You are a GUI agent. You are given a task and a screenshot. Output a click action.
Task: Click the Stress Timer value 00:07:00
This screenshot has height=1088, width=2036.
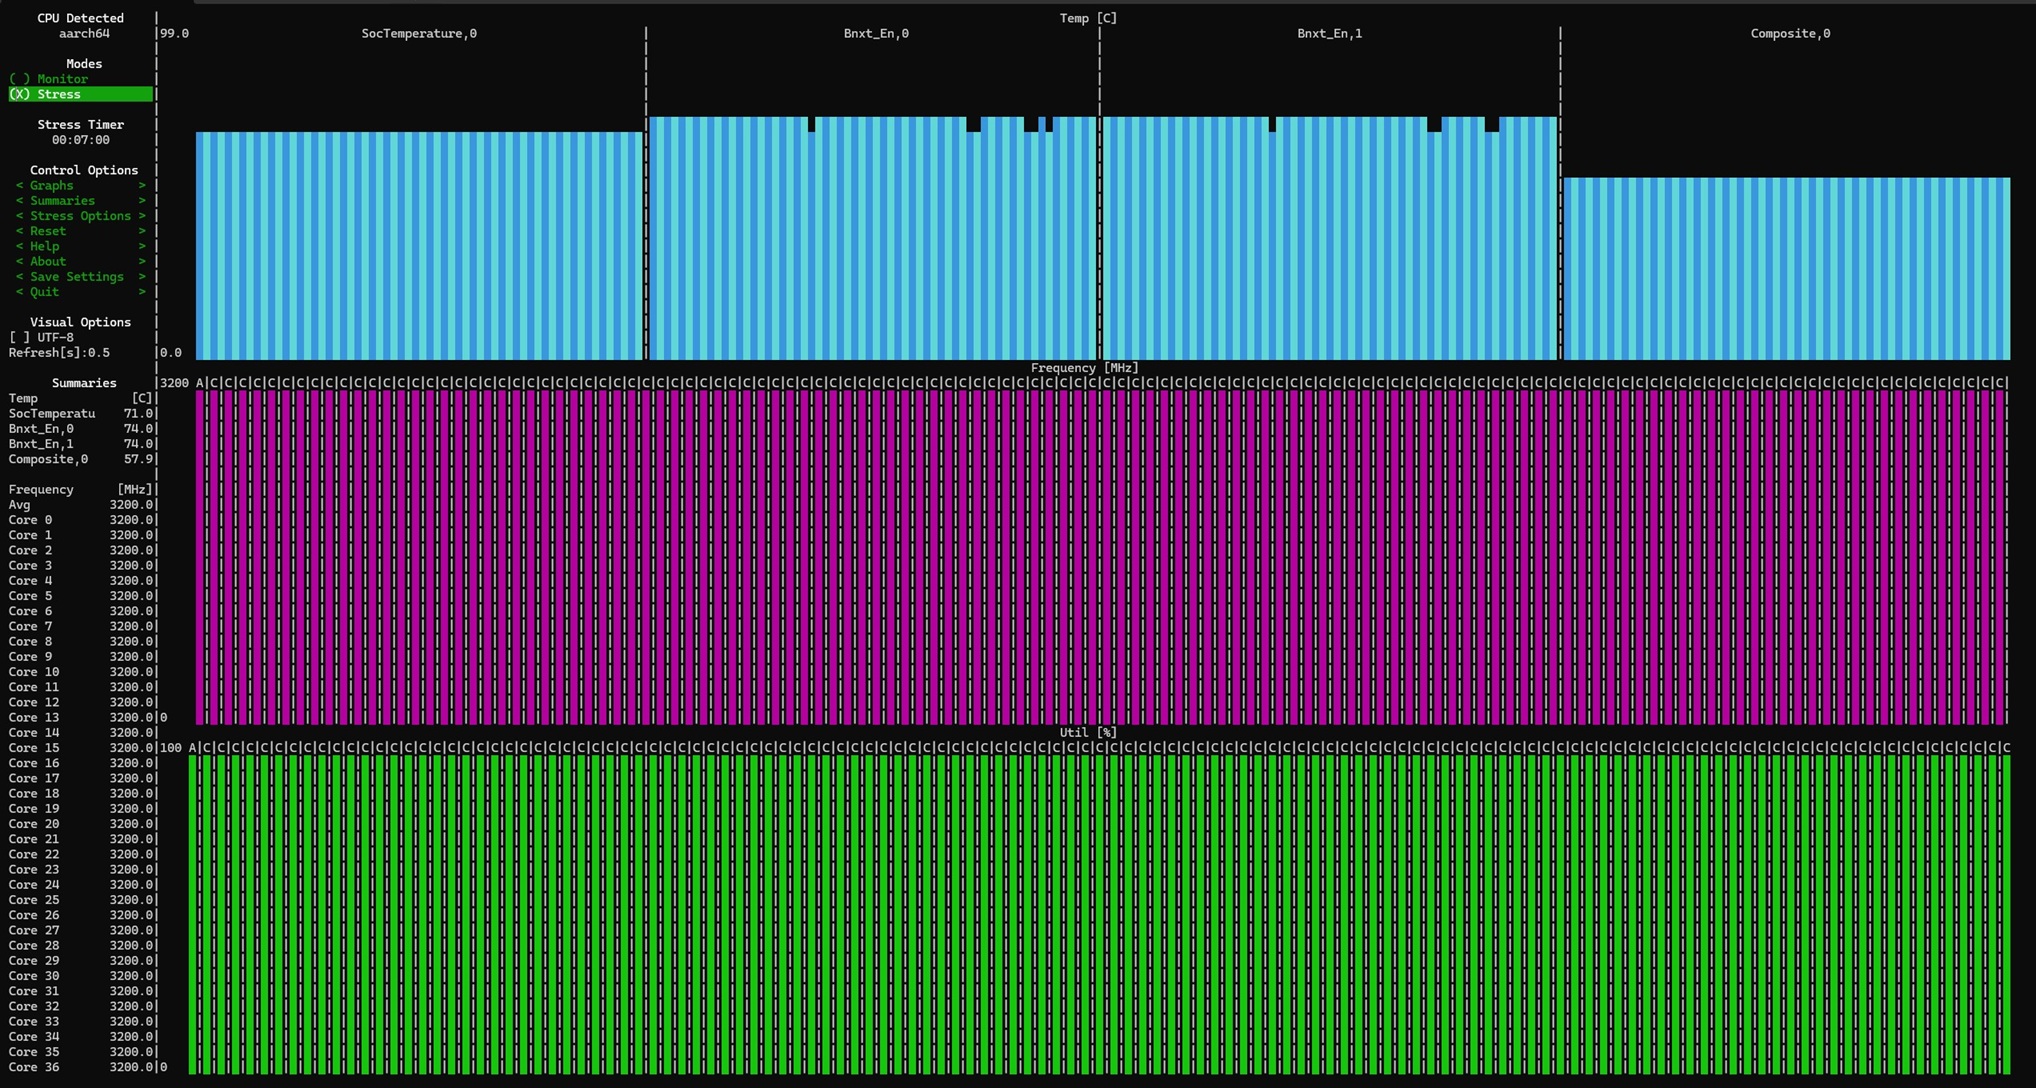tap(81, 140)
